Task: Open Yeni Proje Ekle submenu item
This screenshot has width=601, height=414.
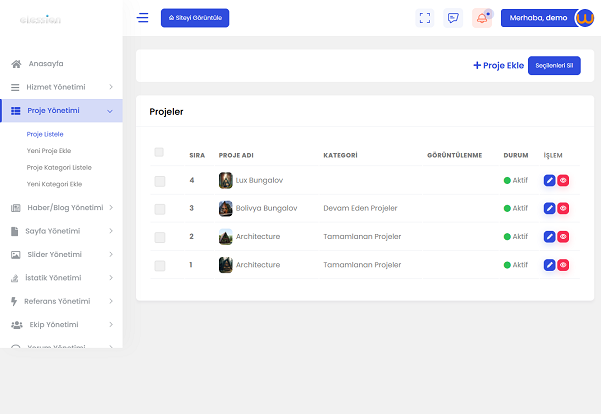Action: click(x=55, y=150)
